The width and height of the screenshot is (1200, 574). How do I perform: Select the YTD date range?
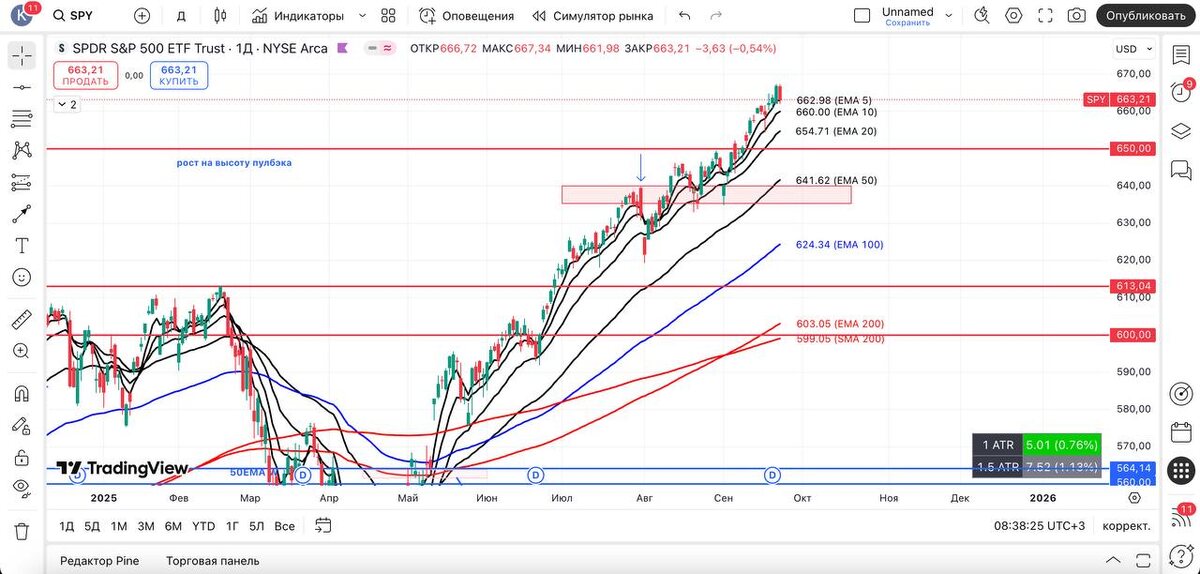(x=203, y=525)
